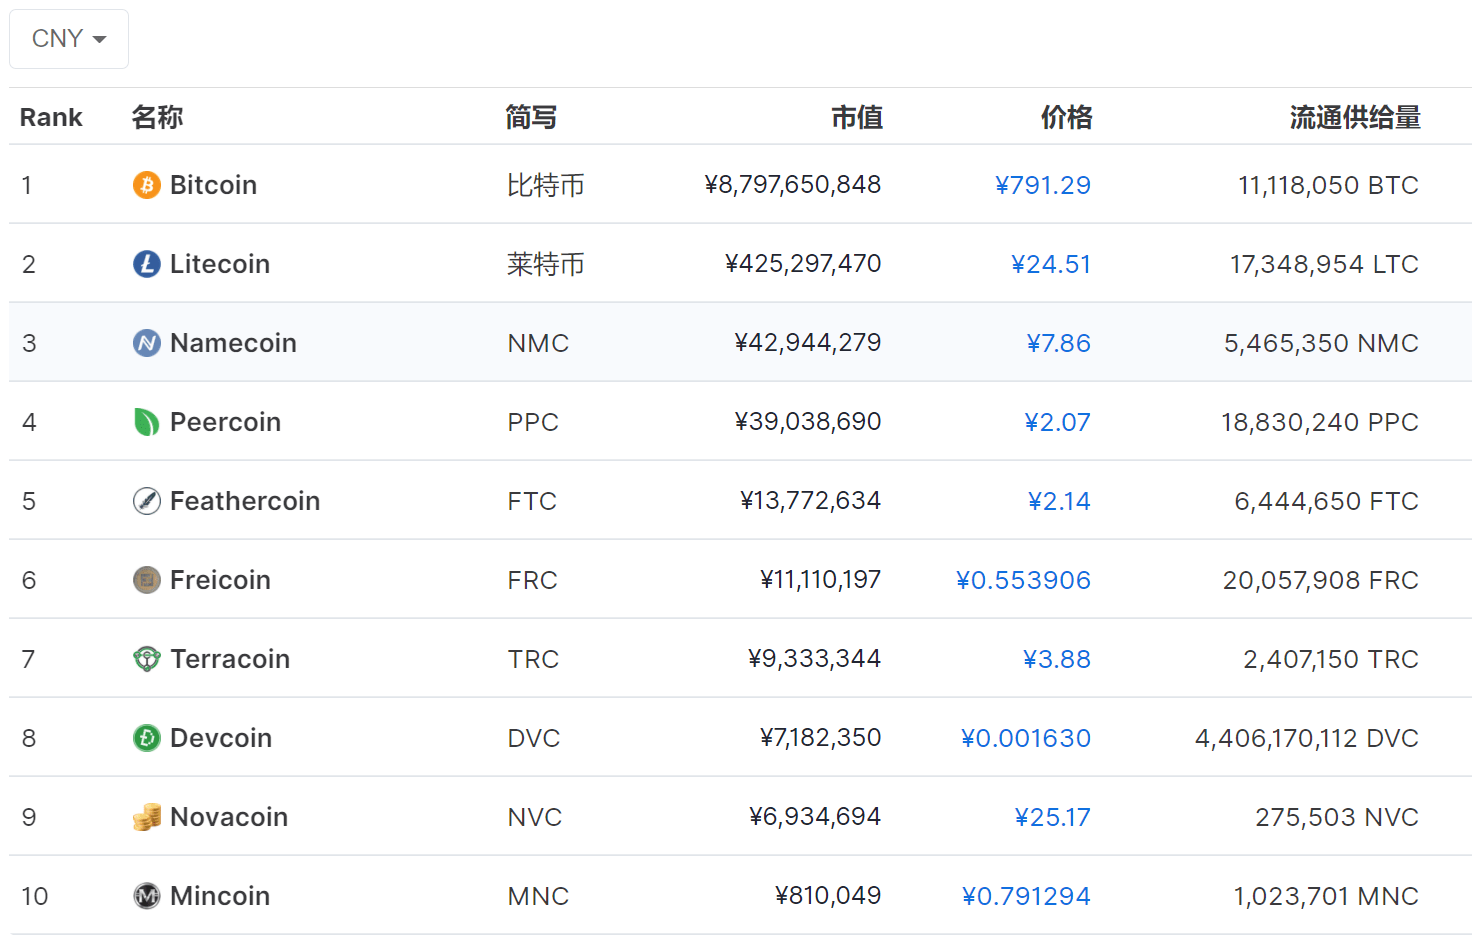This screenshot has height=938, width=1472.
Task: Click Terracoin price ¥3.88
Action: (x=1057, y=659)
